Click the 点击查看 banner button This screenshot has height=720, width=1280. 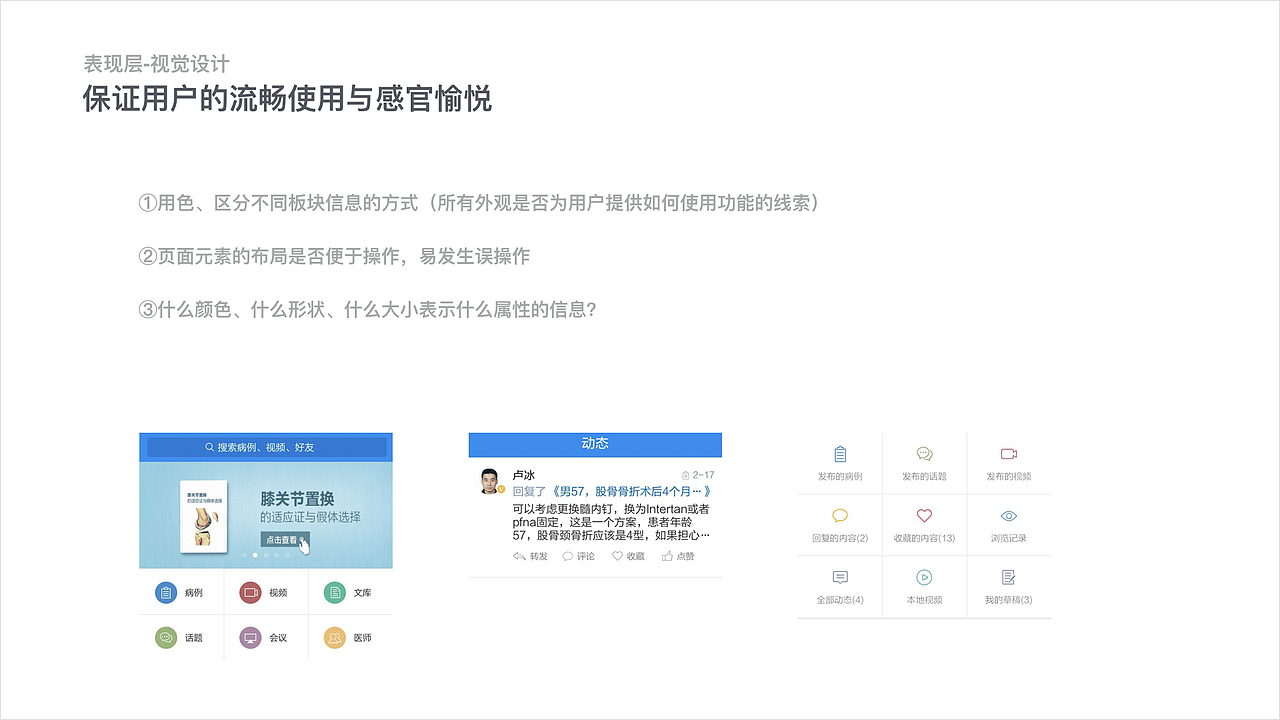tap(286, 538)
